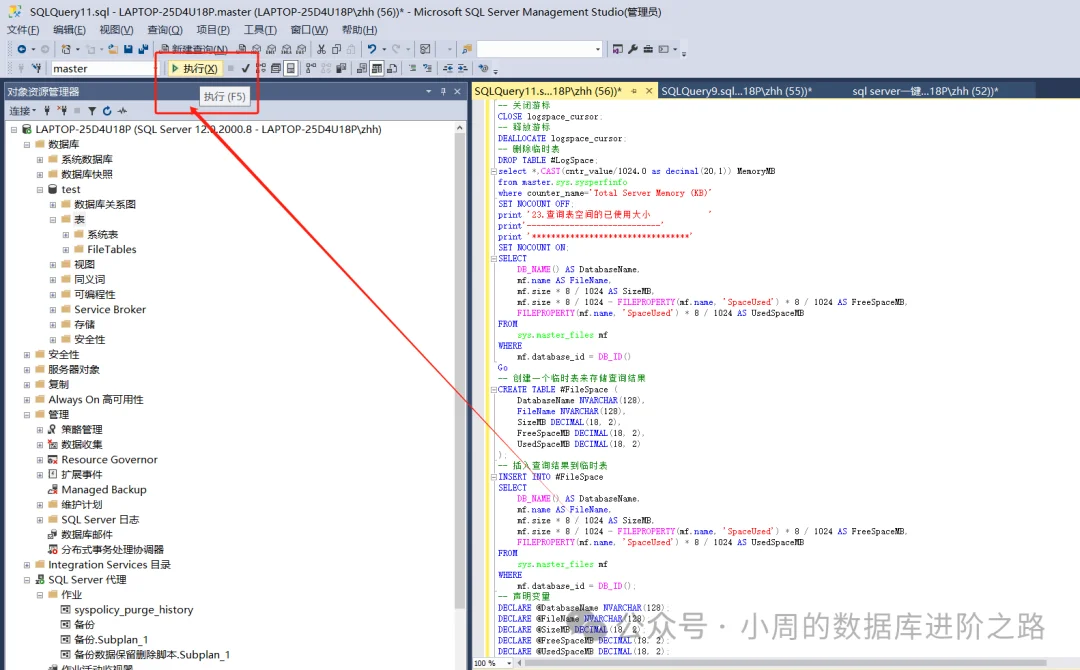The width and height of the screenshot is (1080, 670).
Task: Click the Save floppy disk icon
Action: click(x=128, y=49)
